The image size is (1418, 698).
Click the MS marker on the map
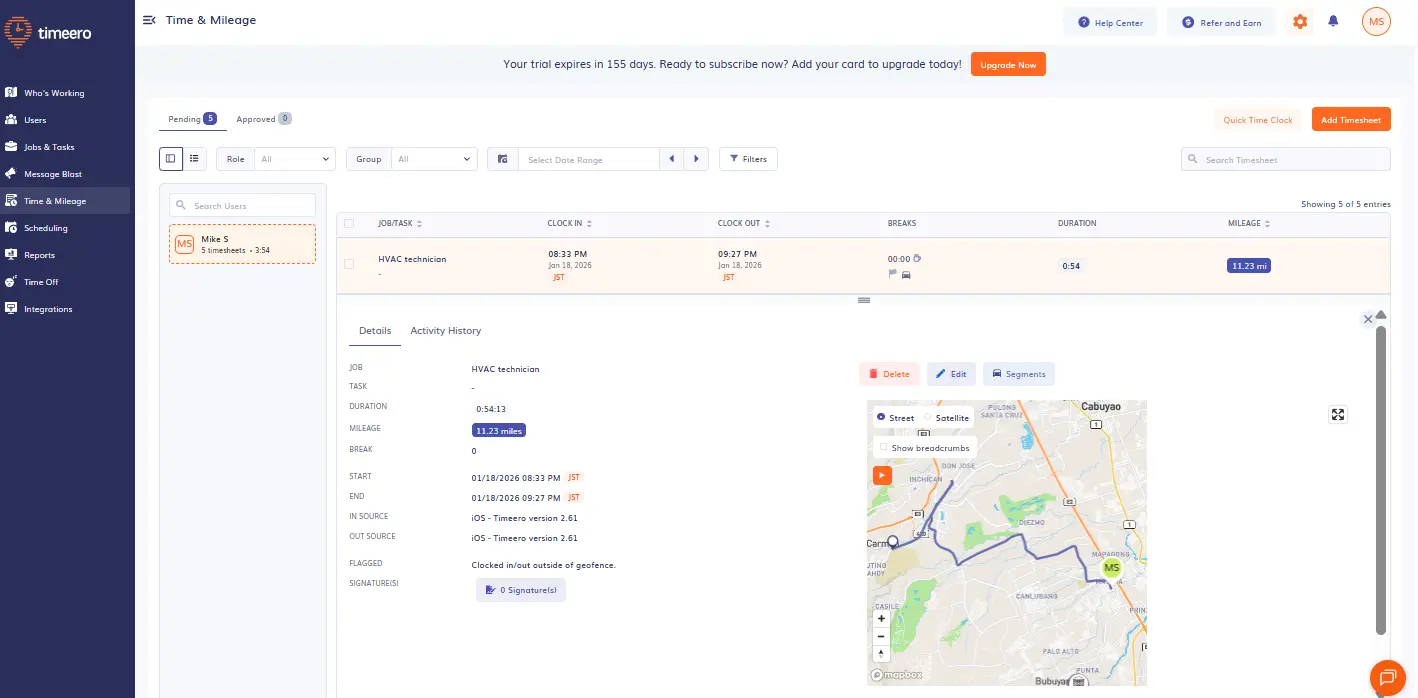[x=1111, y=568]
